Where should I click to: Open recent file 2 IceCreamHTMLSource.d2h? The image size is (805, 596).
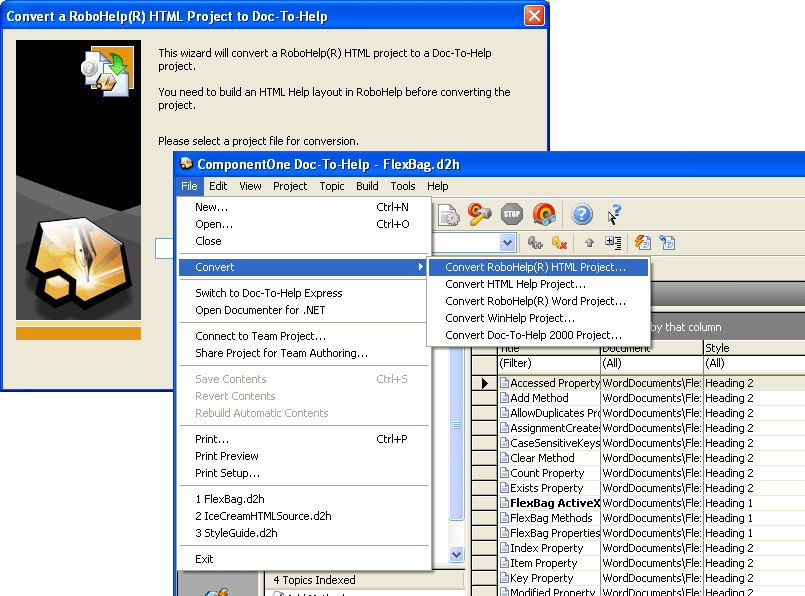pos(303,516)
